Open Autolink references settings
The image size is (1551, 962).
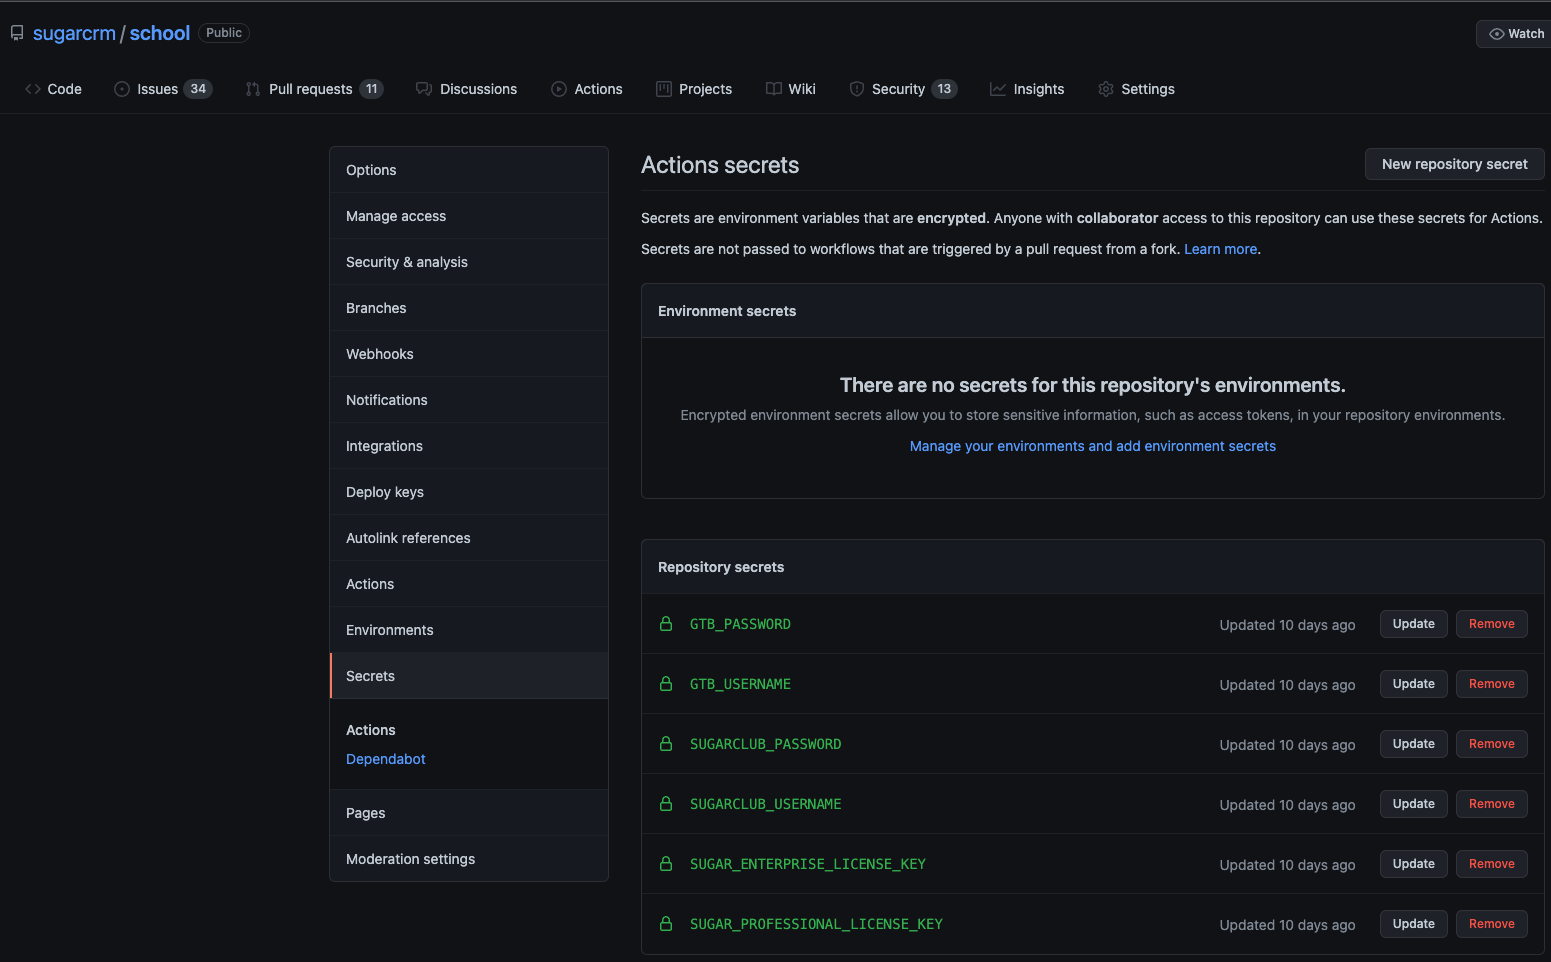click(x=469, y=538)
